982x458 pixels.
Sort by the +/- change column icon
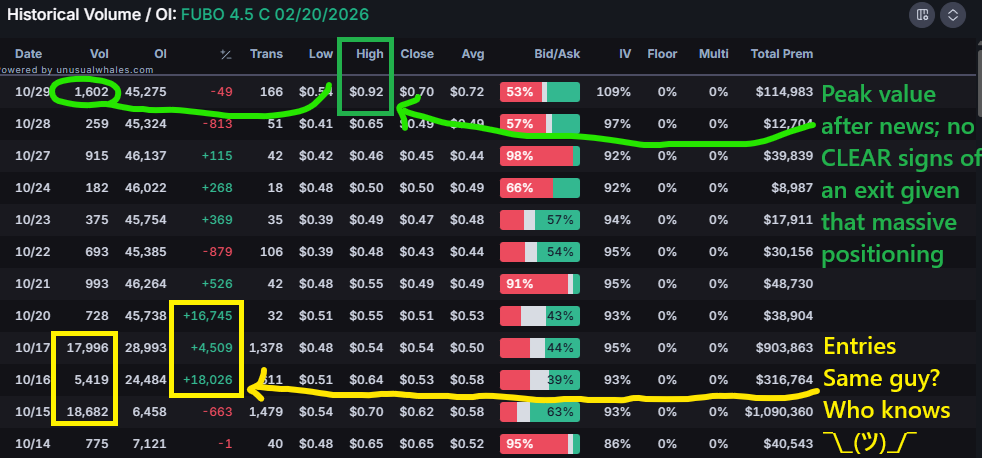pyautogui.click(x=226, y=55)
